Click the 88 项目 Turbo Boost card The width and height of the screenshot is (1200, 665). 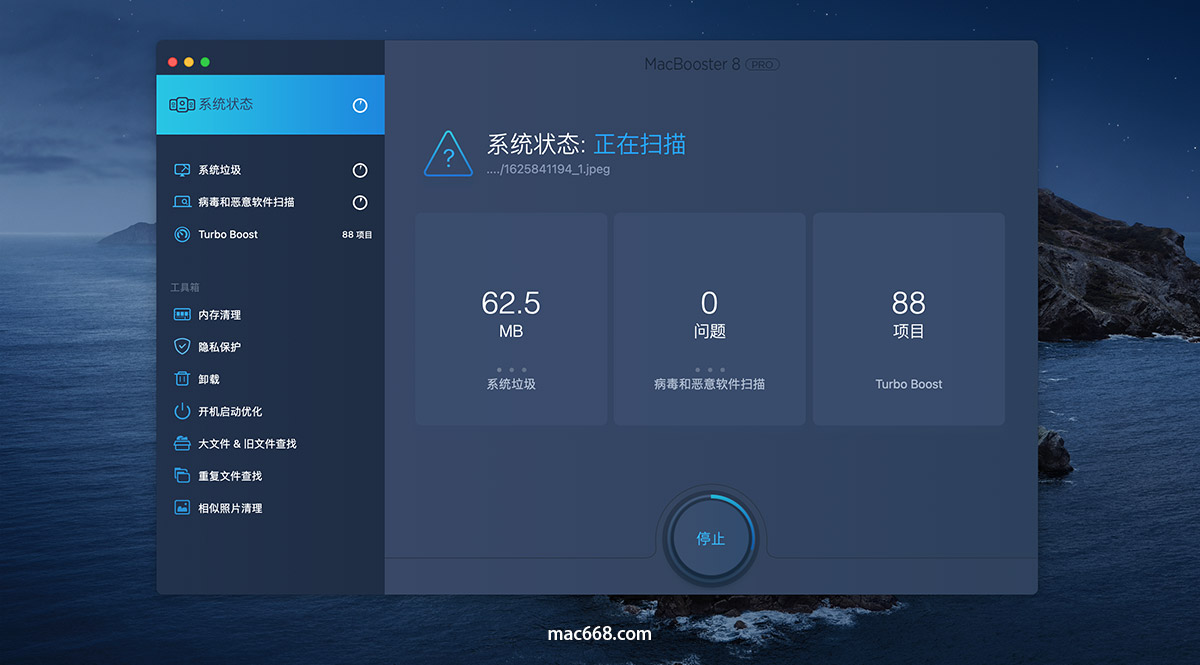[x=908, y=319]
